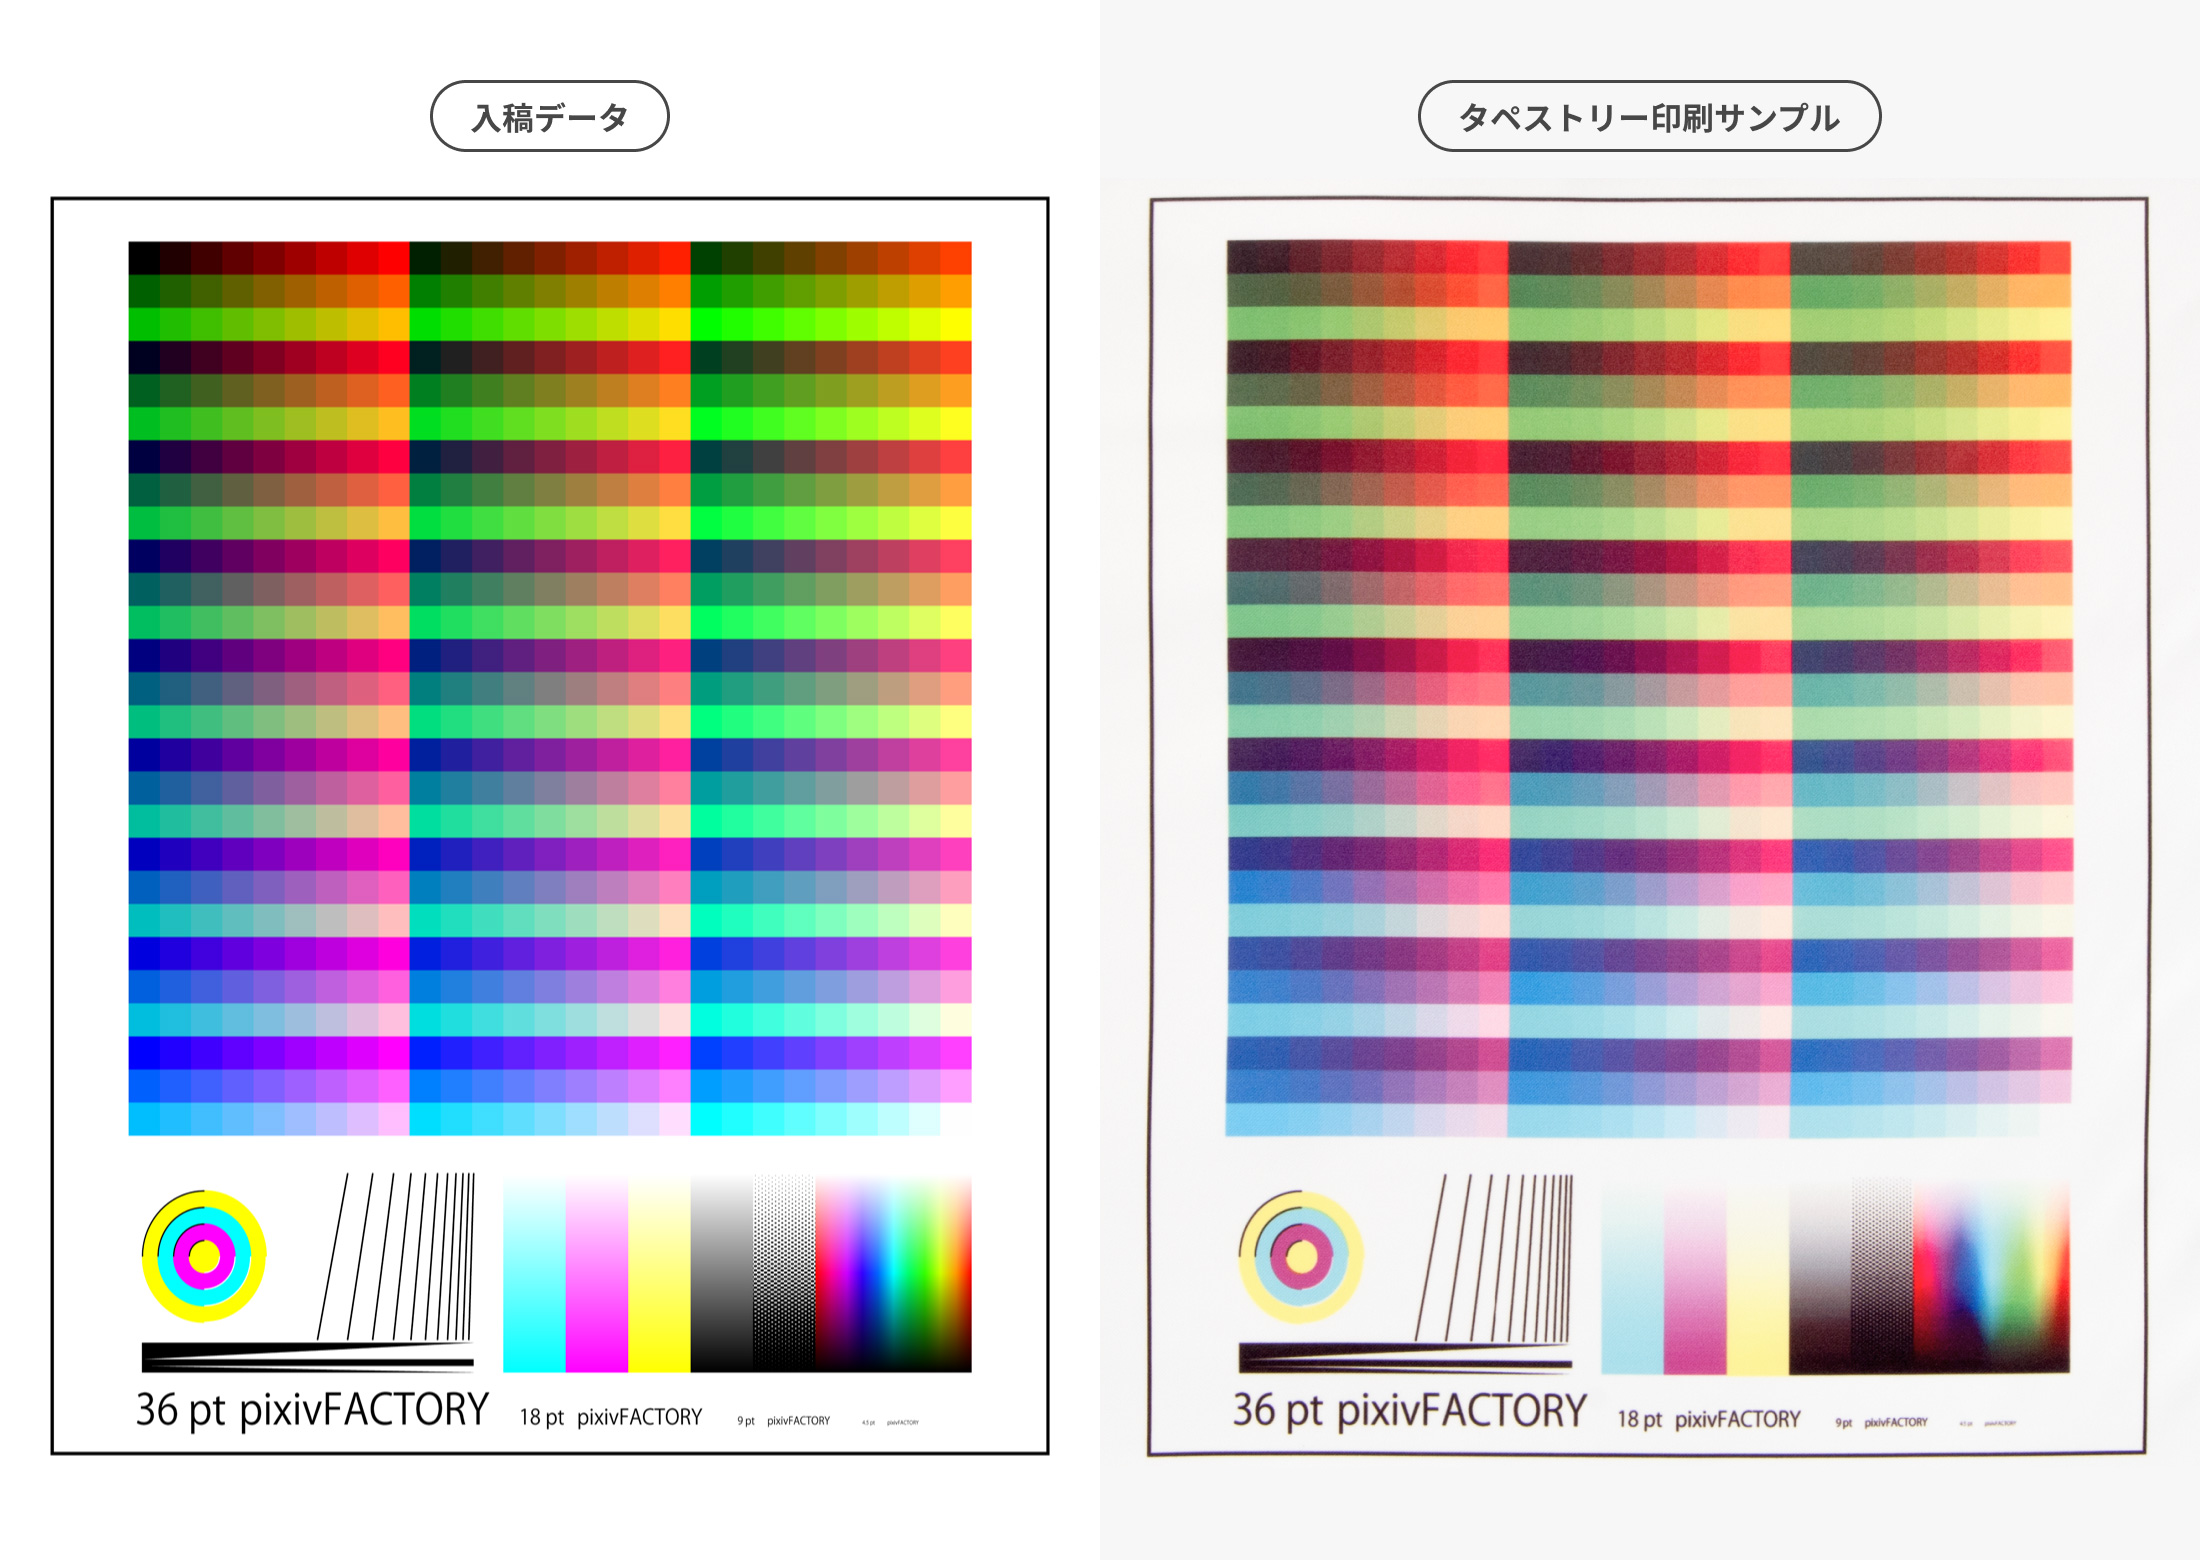Viewport: 2200px width, 1560px height.
Task: Click the yellow gradient bar in left chart
Action: point(658,1274)
